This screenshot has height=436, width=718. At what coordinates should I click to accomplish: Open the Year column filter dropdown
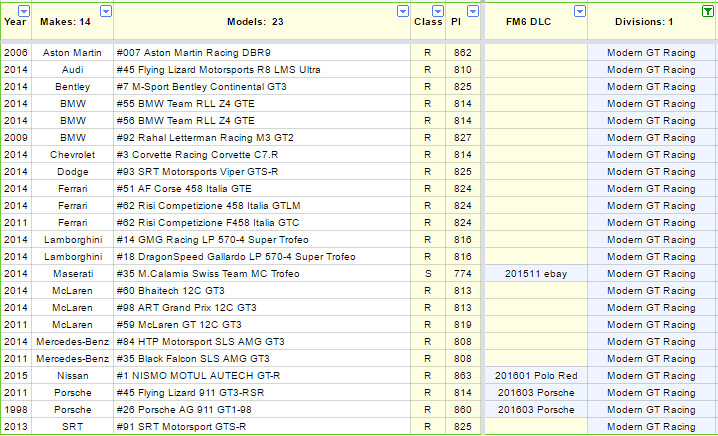point(24,11)
